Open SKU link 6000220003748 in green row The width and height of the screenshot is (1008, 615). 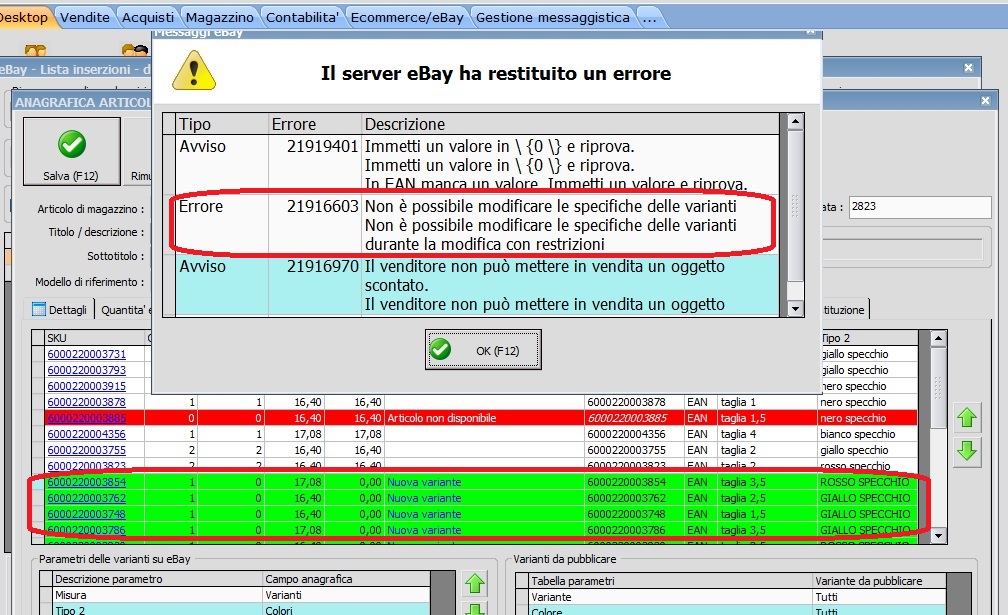coord(87,514)
